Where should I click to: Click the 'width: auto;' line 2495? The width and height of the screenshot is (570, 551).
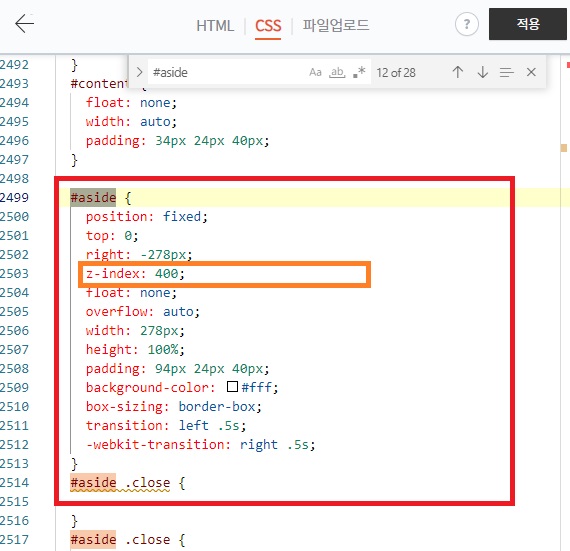coord(131,121)
